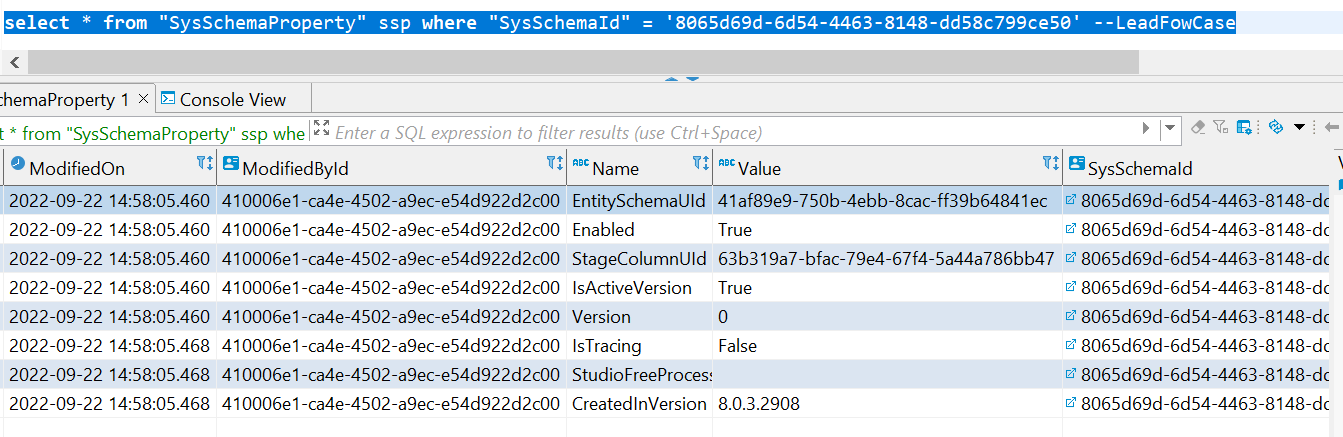This screenshot has width=1343, height=437.
Task: Select the False value in IsTracing row
Action: point(887,346)
